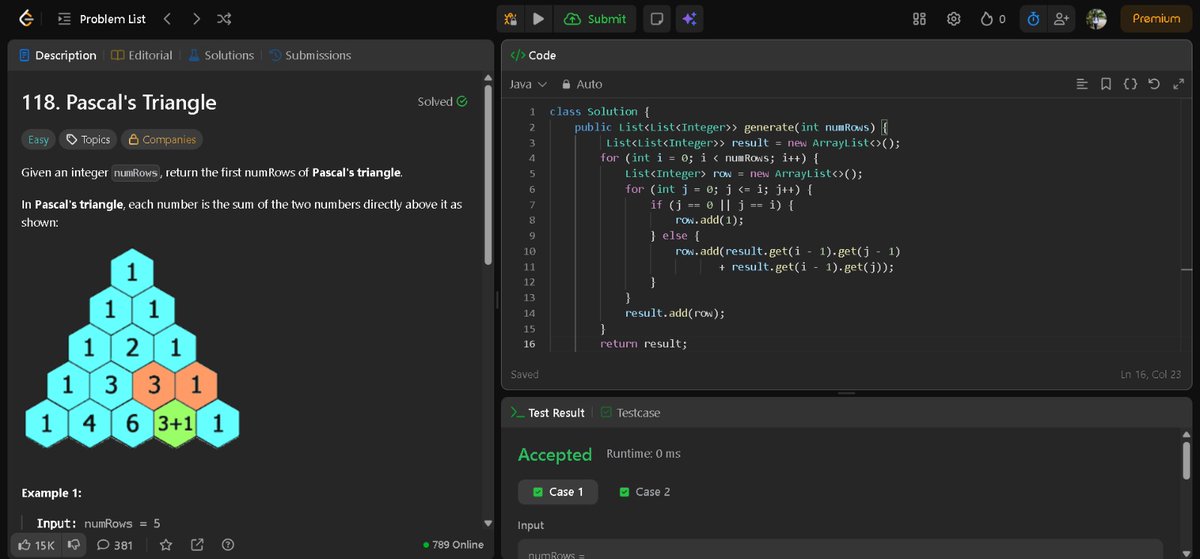Expand the code editor to fullscreen
Viewport: 1200px width, 559px height.
tap(1178, 84)
